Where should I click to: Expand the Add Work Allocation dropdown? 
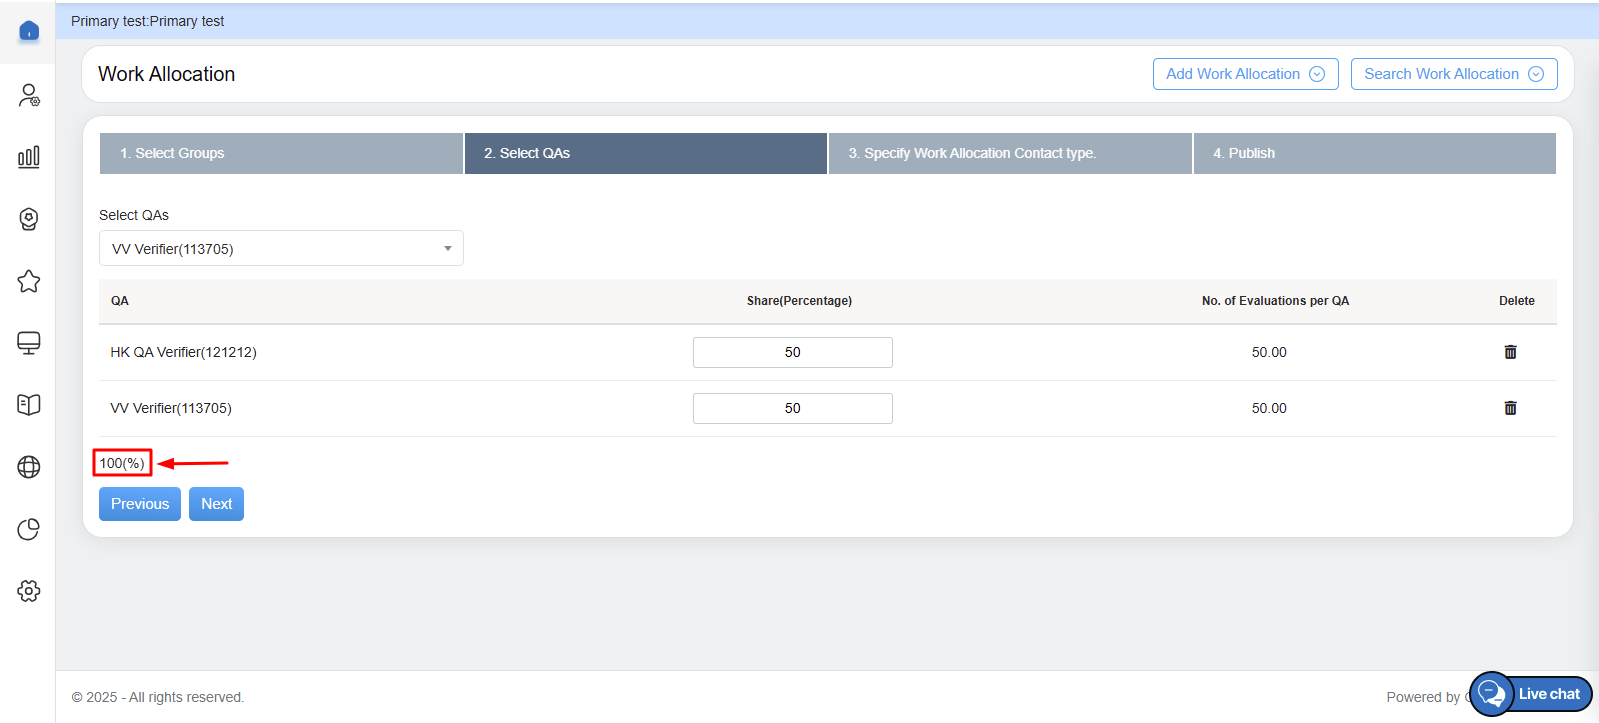[1245, 74]
